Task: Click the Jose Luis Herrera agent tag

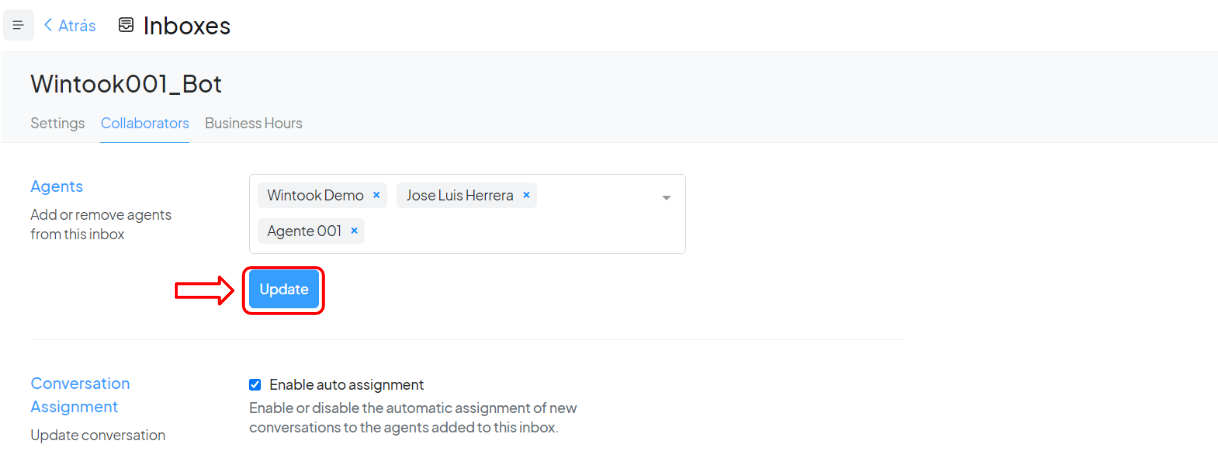Action: [x=459, y=196]
